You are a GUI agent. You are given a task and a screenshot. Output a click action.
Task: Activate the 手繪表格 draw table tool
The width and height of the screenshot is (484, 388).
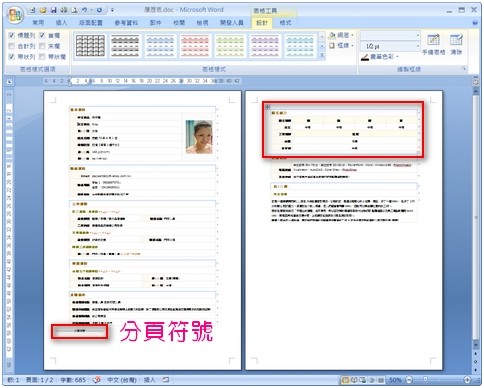click(x=433, y=44)
